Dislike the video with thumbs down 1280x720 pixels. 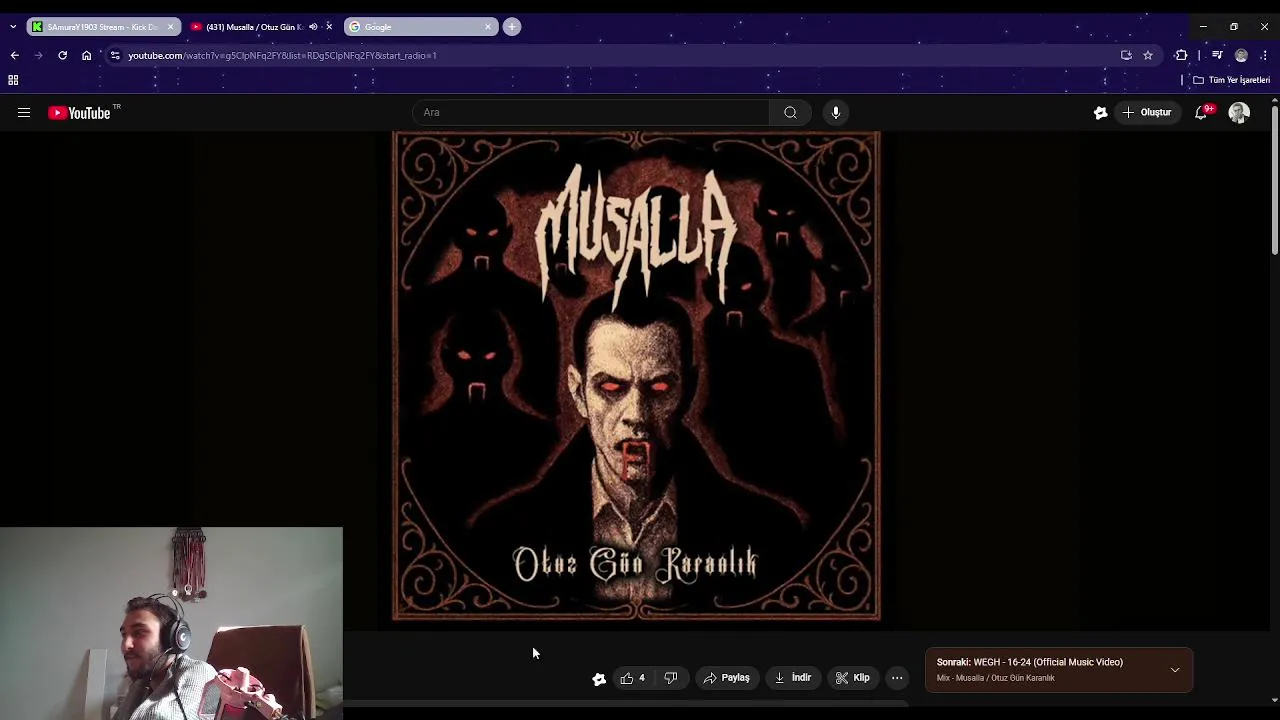click(671, 678)
